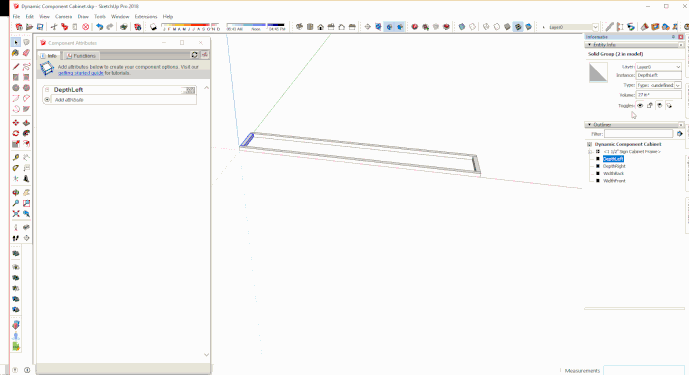This screenshot has height=375, width=689.
Task: Activate the Orbit tool
Action: click(x=16, y=193)
